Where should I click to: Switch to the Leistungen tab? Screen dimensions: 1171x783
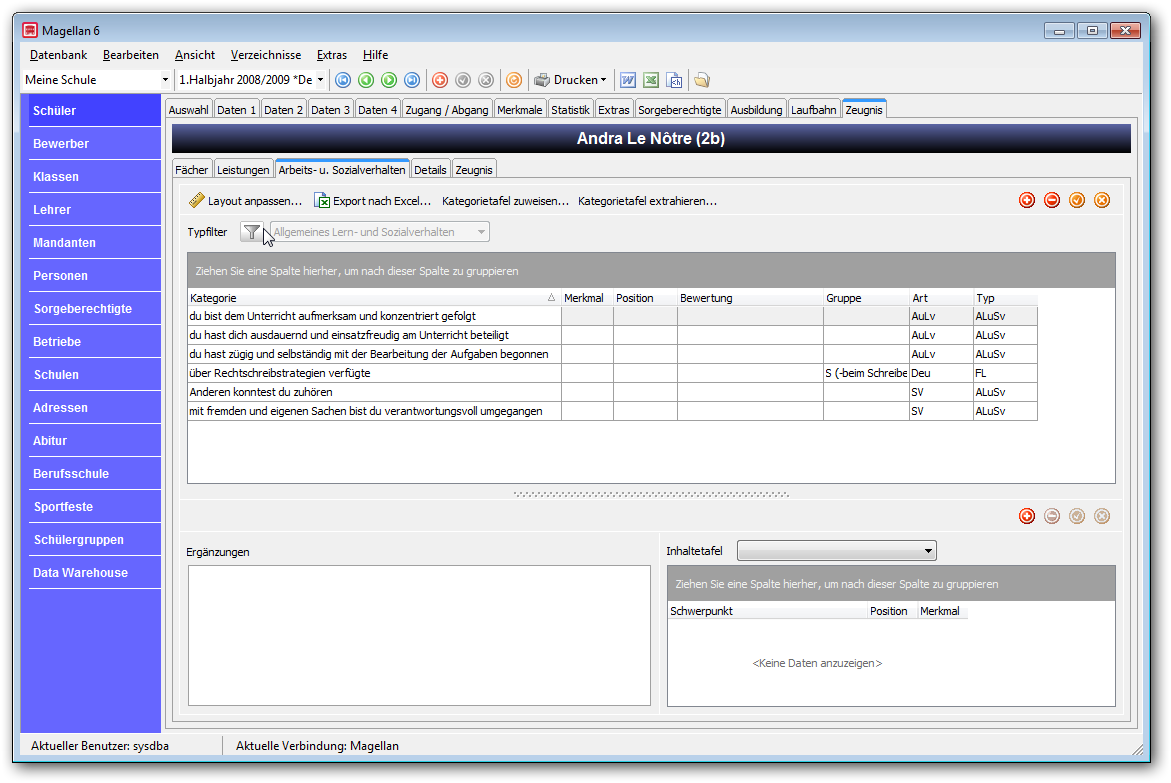(x=243, y=170)
